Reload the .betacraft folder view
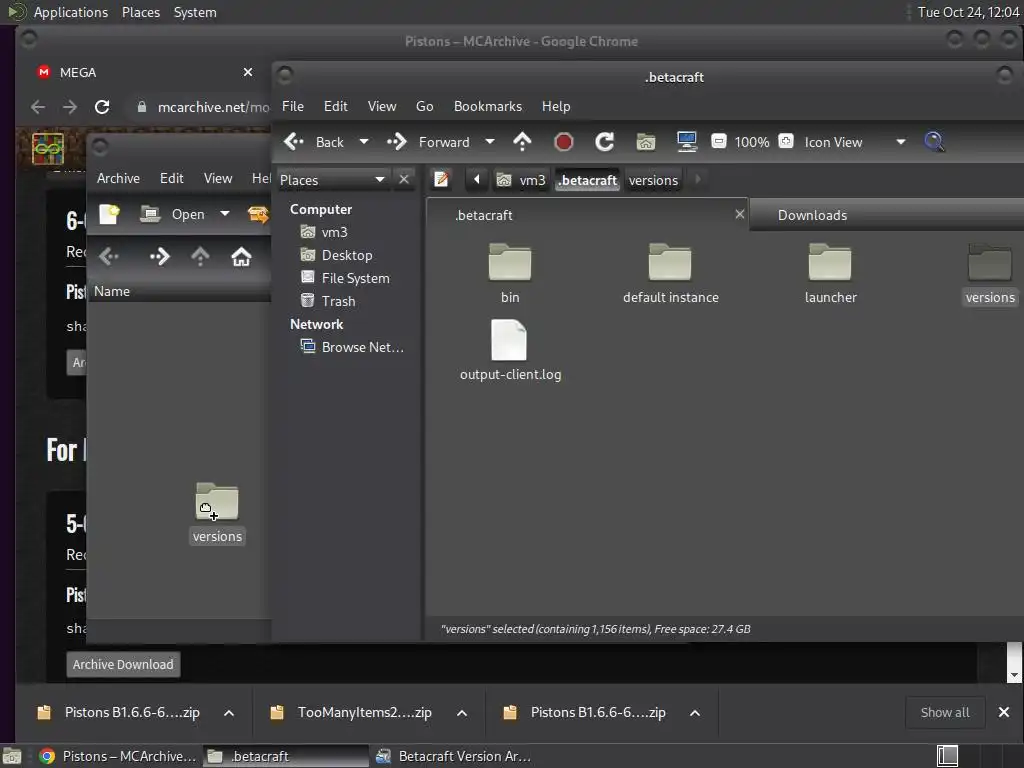The width and height of the screenshot is (1024, 768). point(605,142)
